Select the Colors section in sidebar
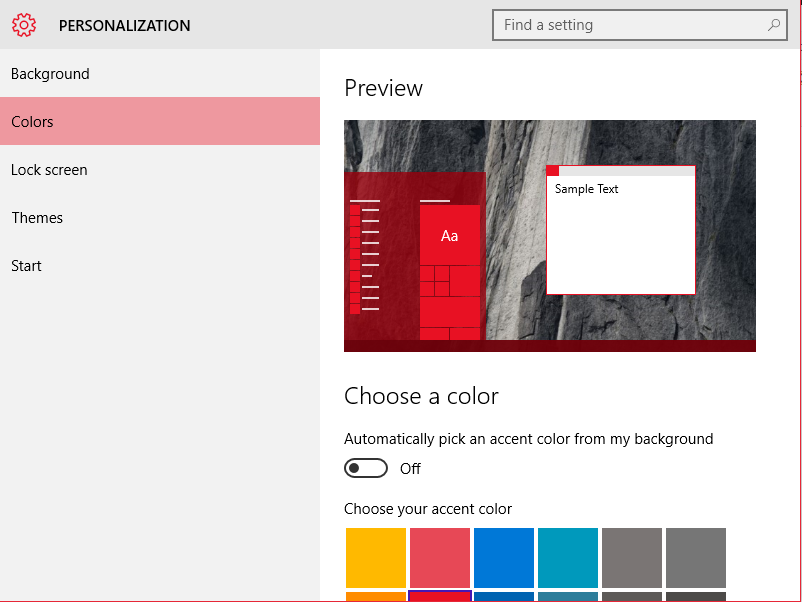Viewport: 802px width, 602px height. (33, 122)
